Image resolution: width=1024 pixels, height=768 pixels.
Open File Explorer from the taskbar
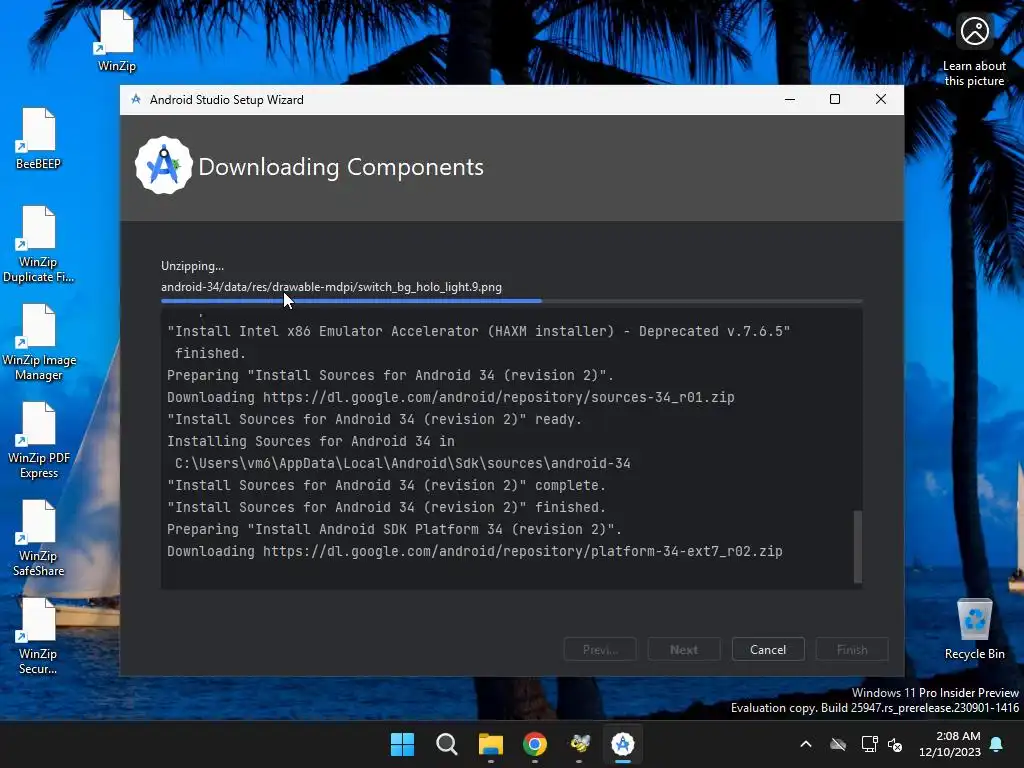point(490,744)
